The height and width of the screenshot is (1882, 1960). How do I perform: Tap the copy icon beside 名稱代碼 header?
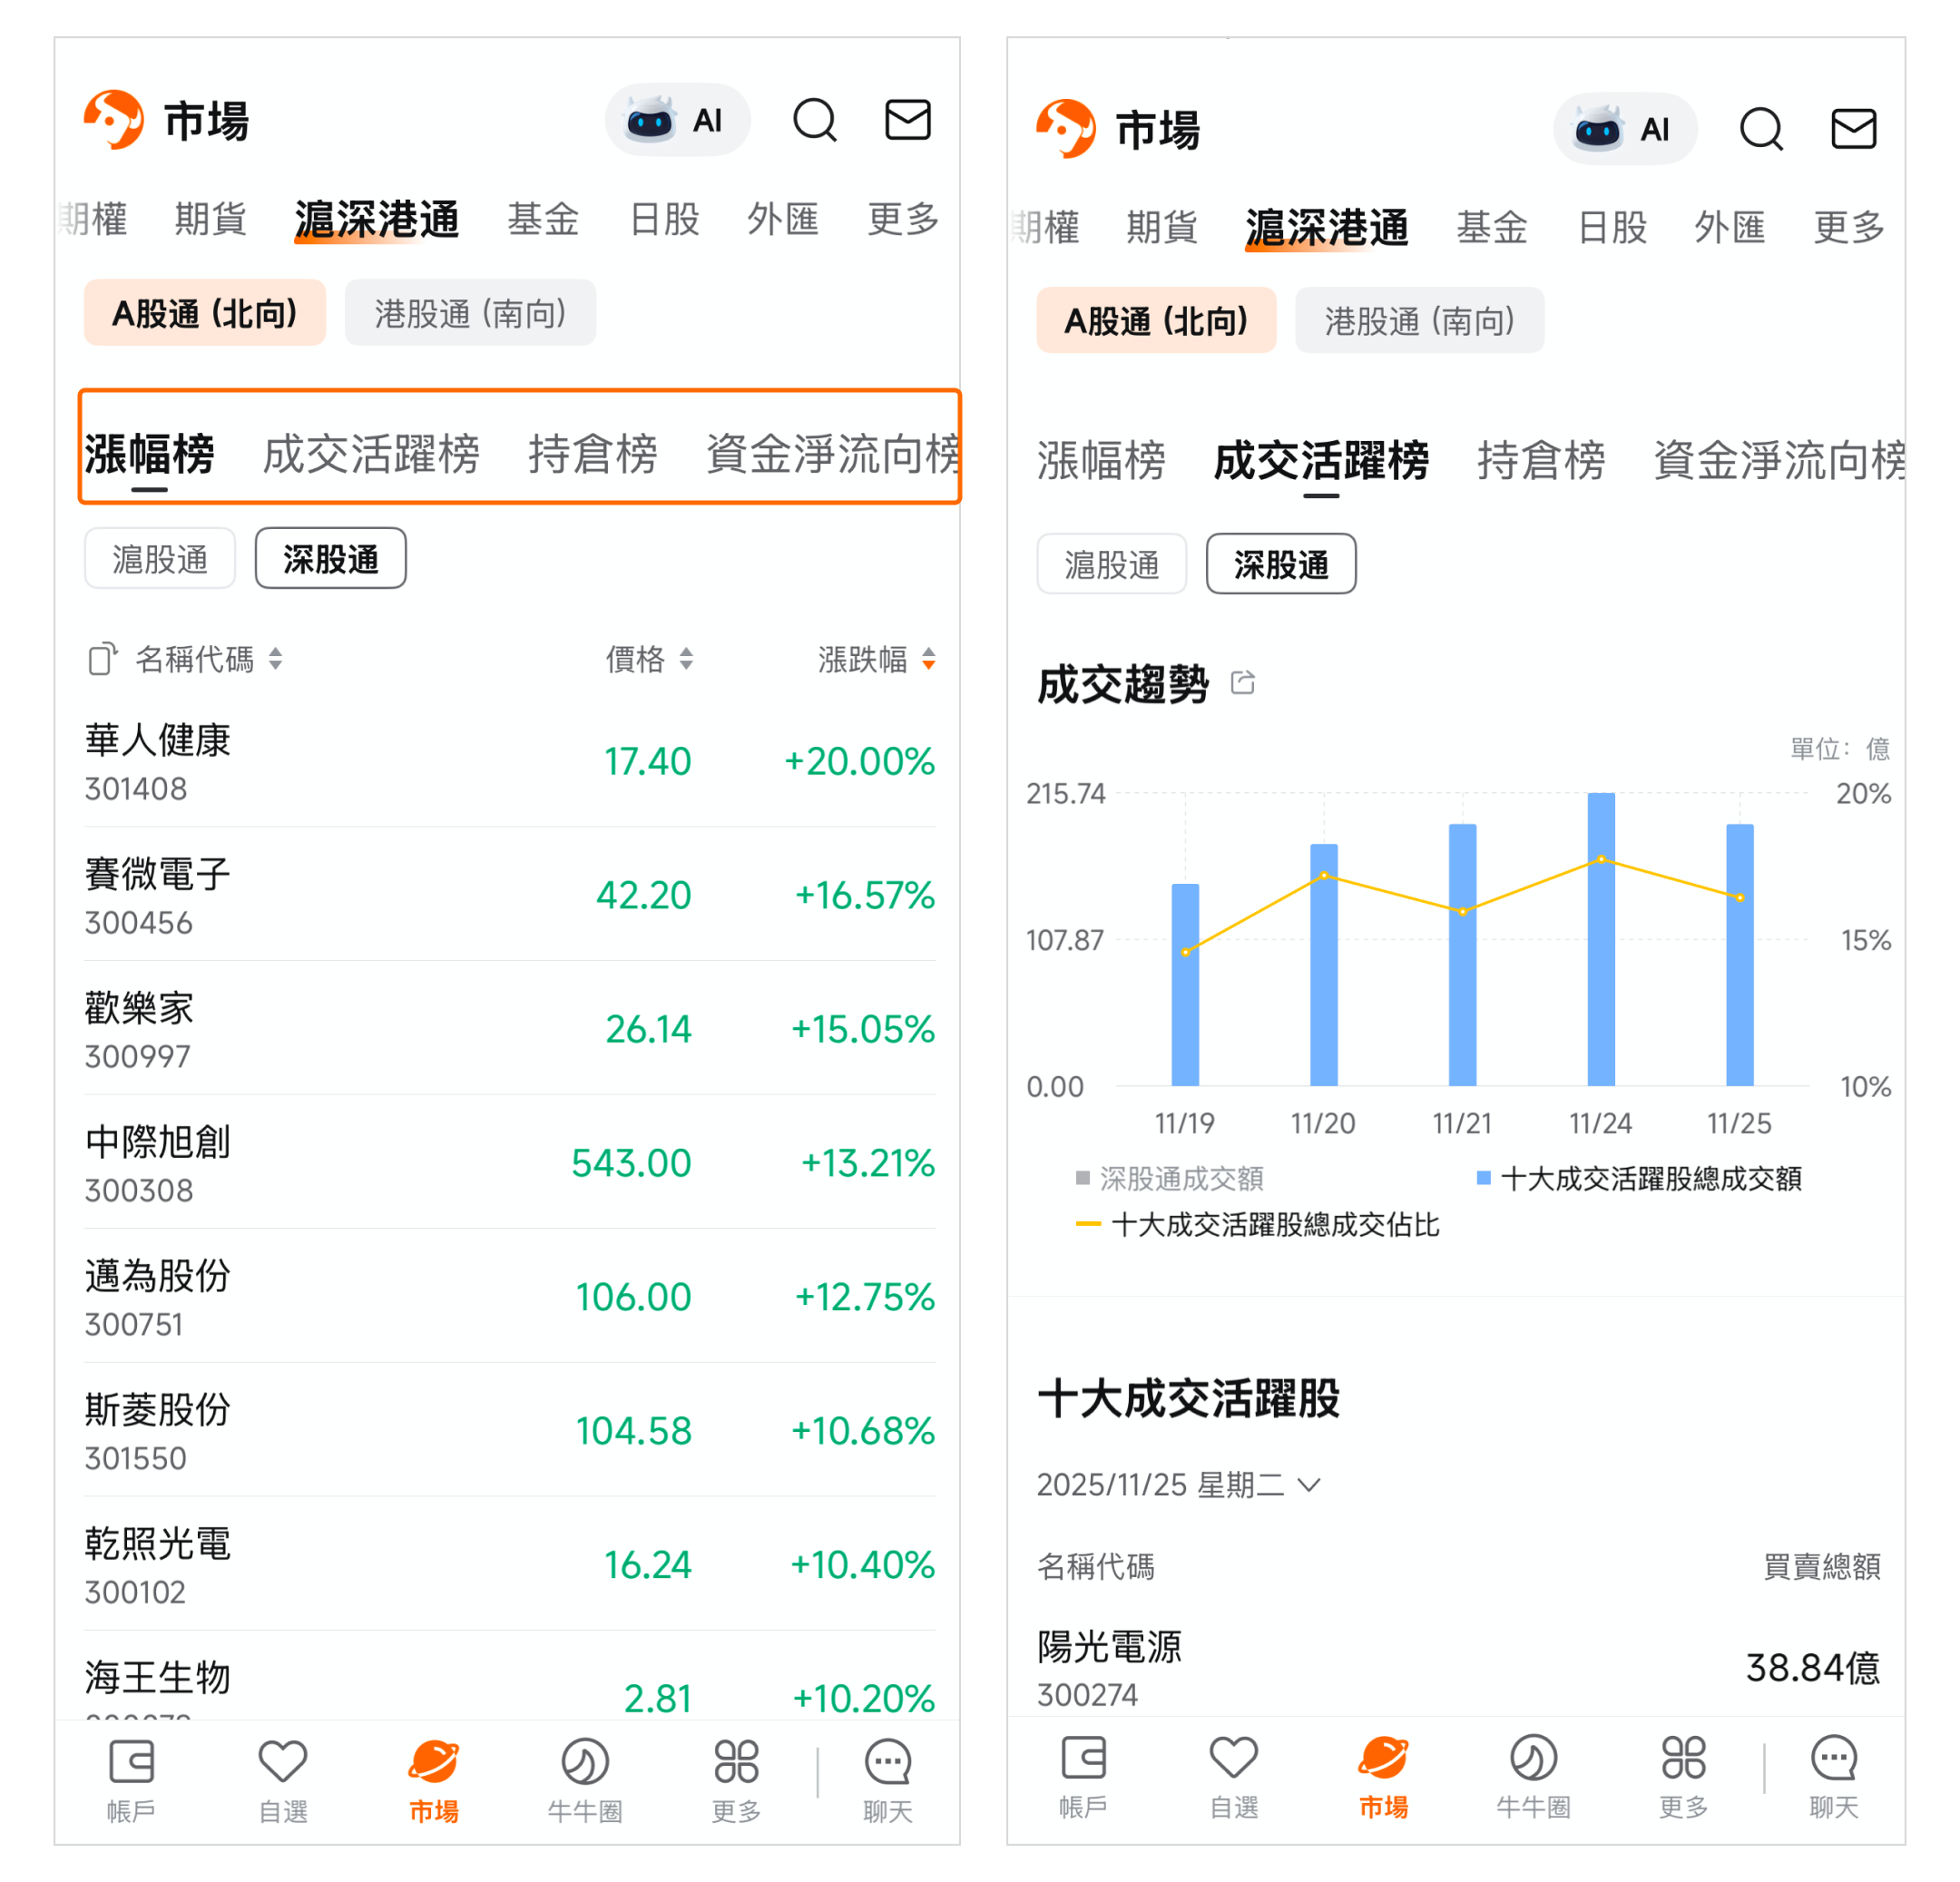[102, 659]
